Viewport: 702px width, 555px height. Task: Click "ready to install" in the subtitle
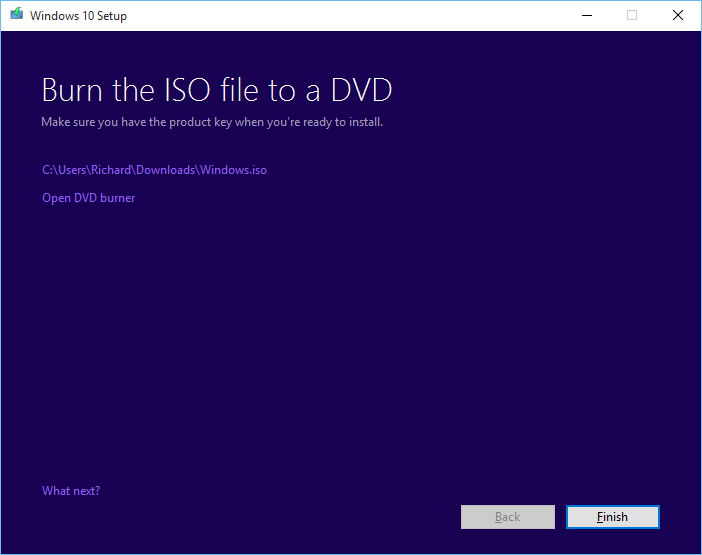[x=341, y=122]
